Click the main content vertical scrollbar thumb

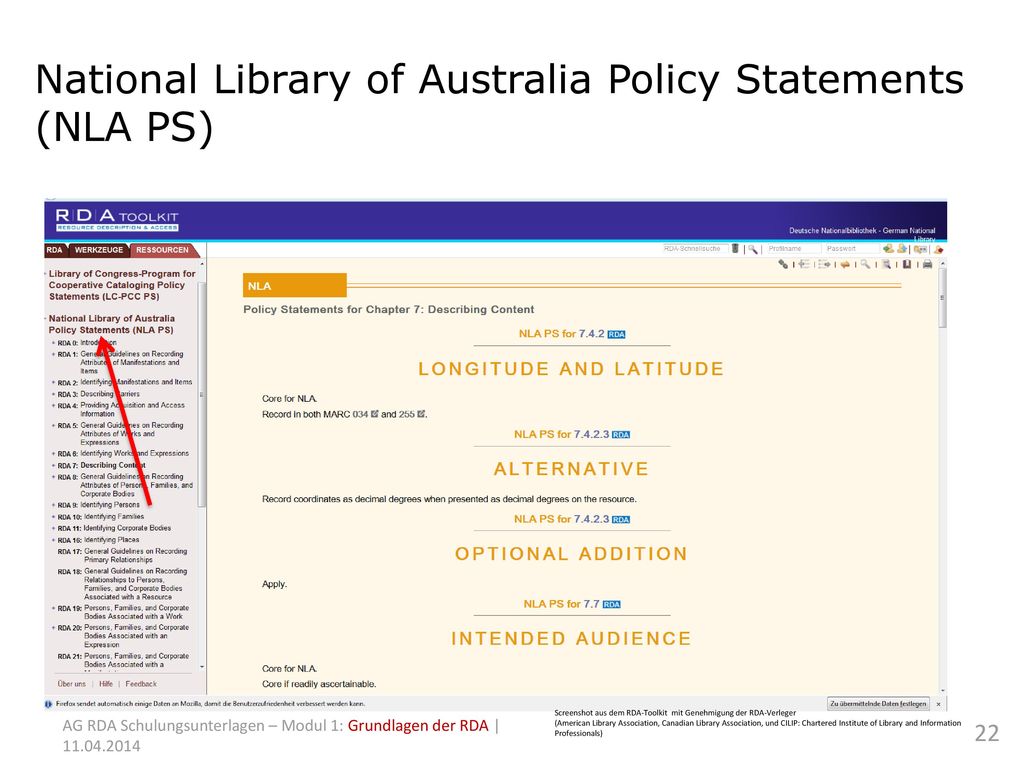pos(942,297)
